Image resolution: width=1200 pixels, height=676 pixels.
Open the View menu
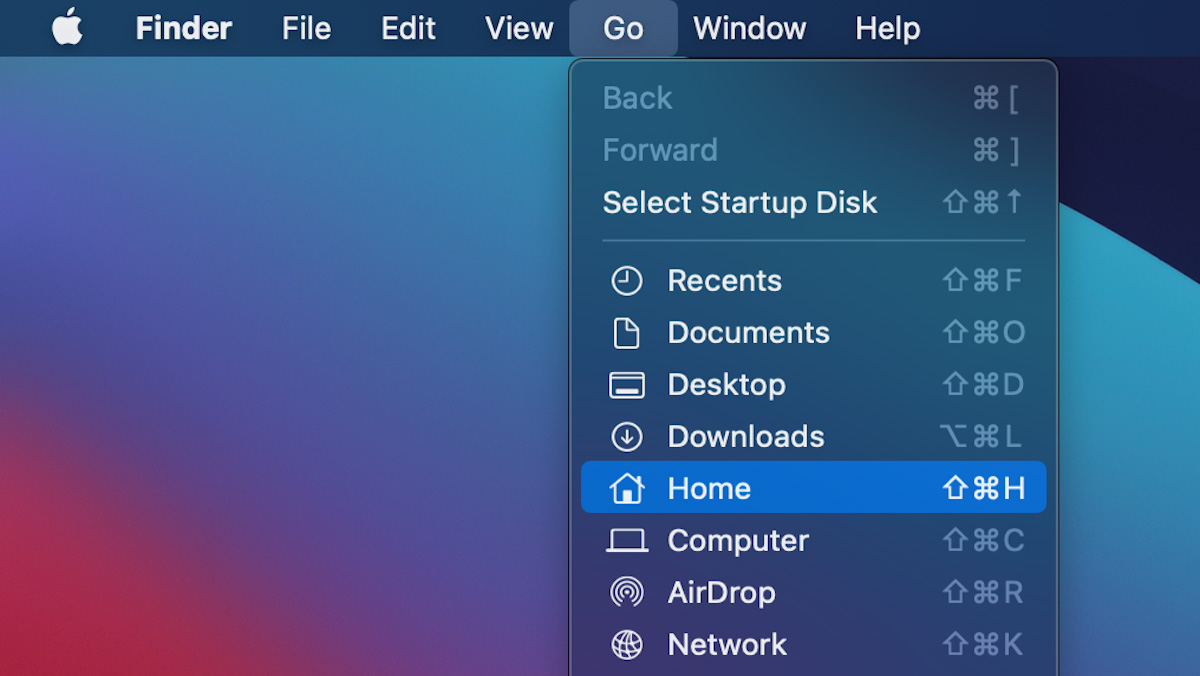pos(519,28)
